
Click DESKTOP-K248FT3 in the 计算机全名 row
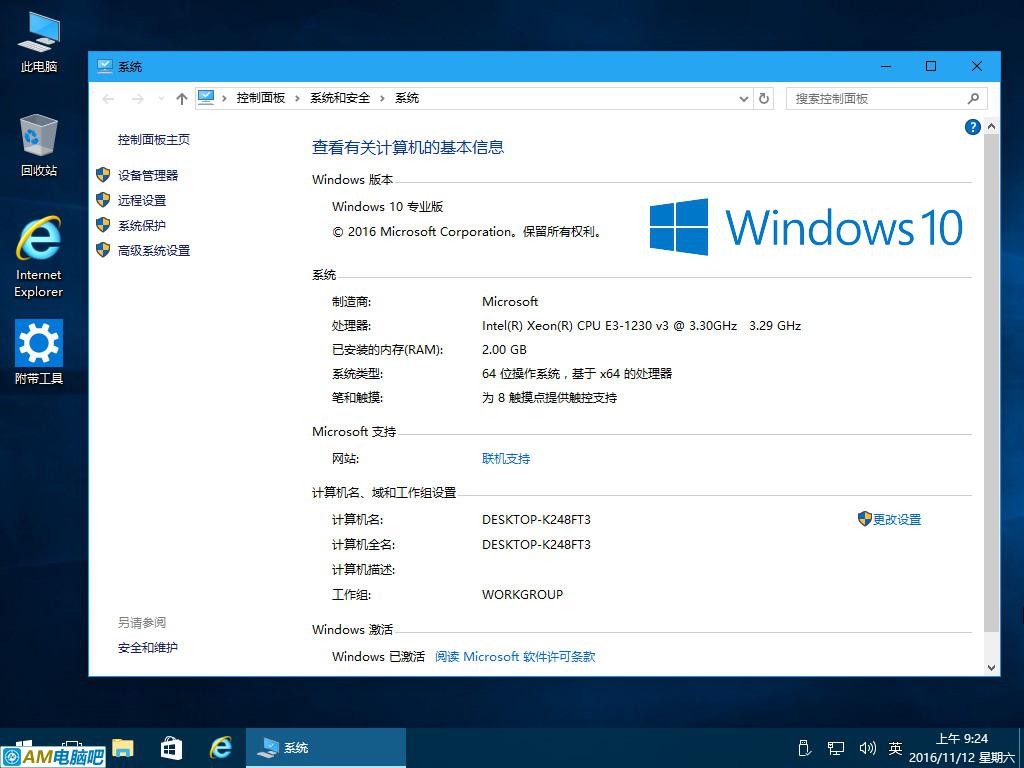536,545
